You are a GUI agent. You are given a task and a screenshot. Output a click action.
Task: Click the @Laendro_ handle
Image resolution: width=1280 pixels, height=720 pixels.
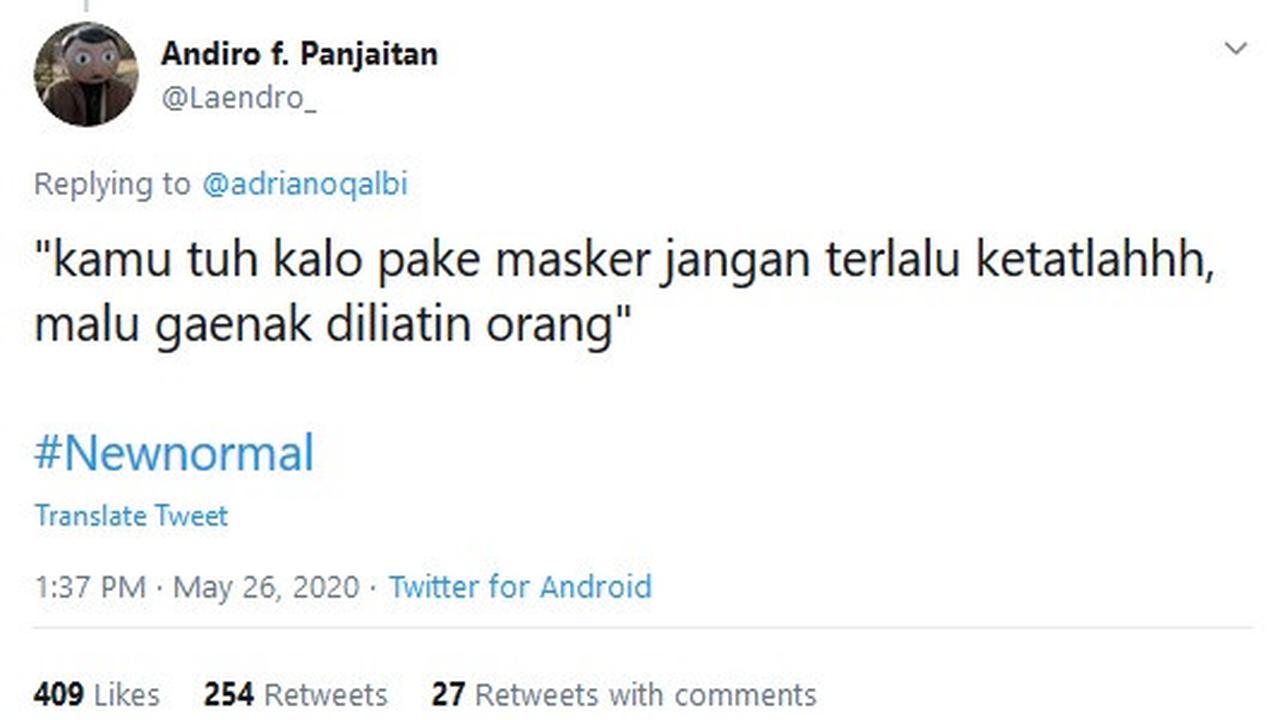[x=238, y=100]
